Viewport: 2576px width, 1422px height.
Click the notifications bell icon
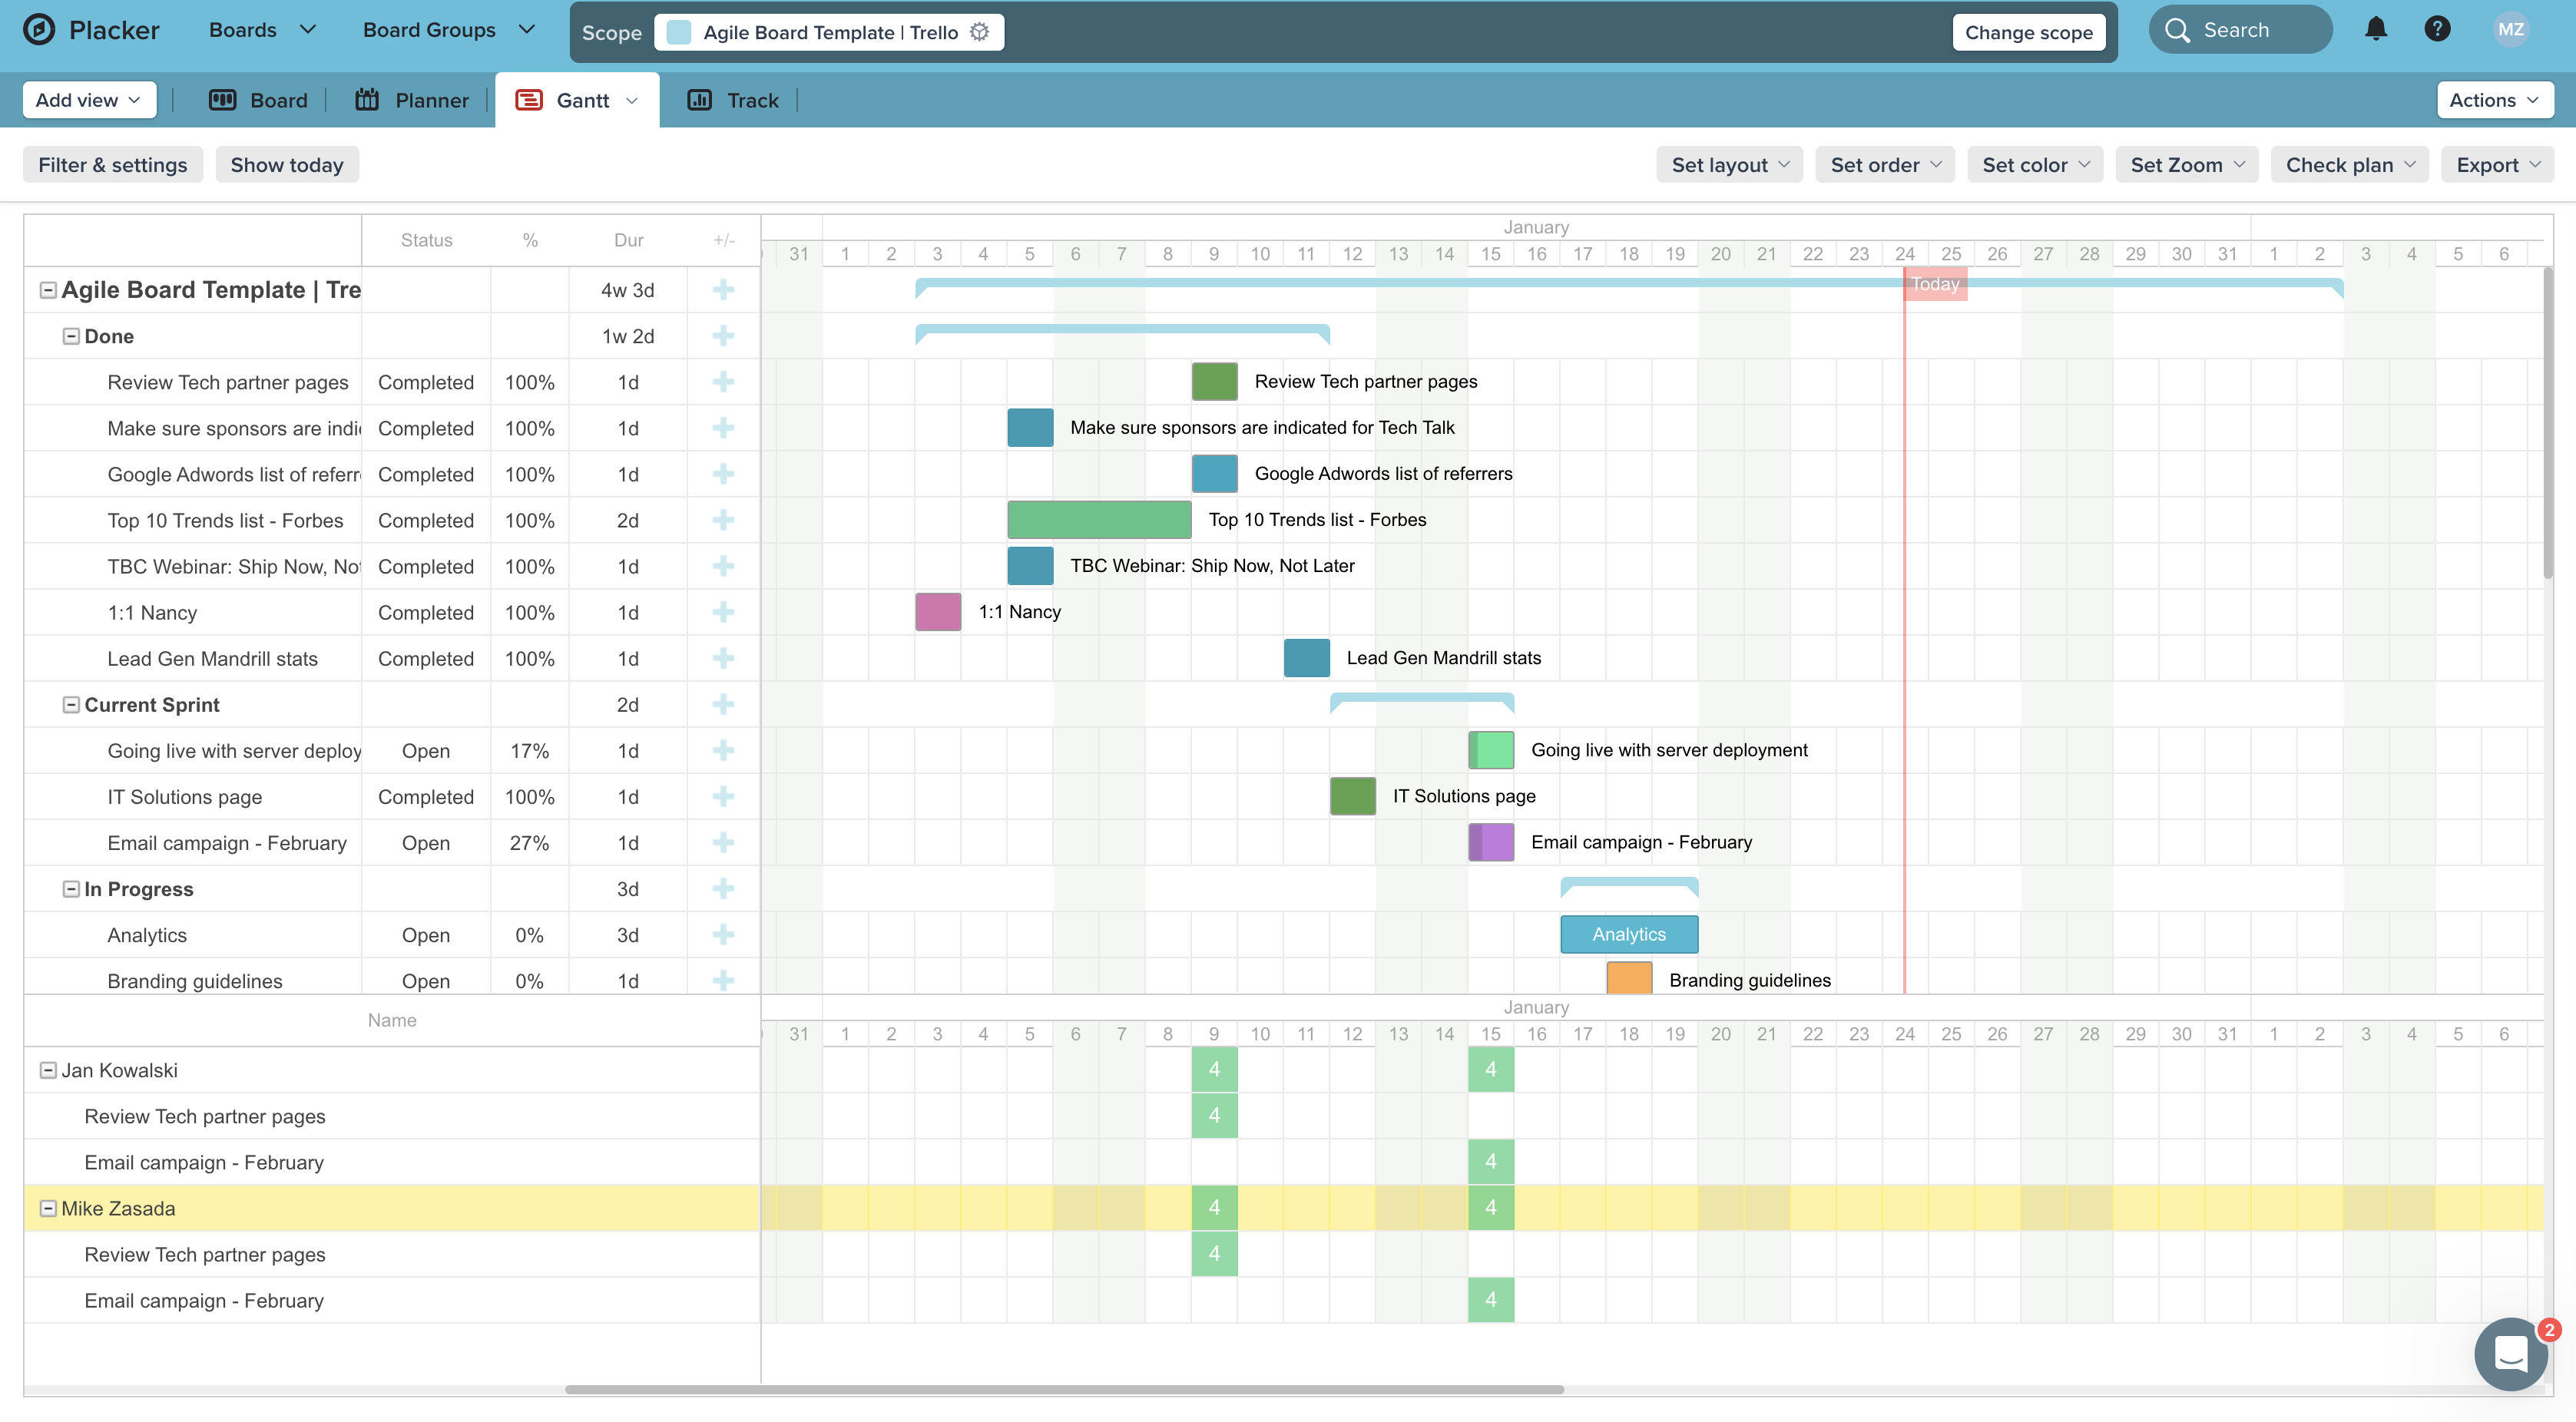point(2376,30)
